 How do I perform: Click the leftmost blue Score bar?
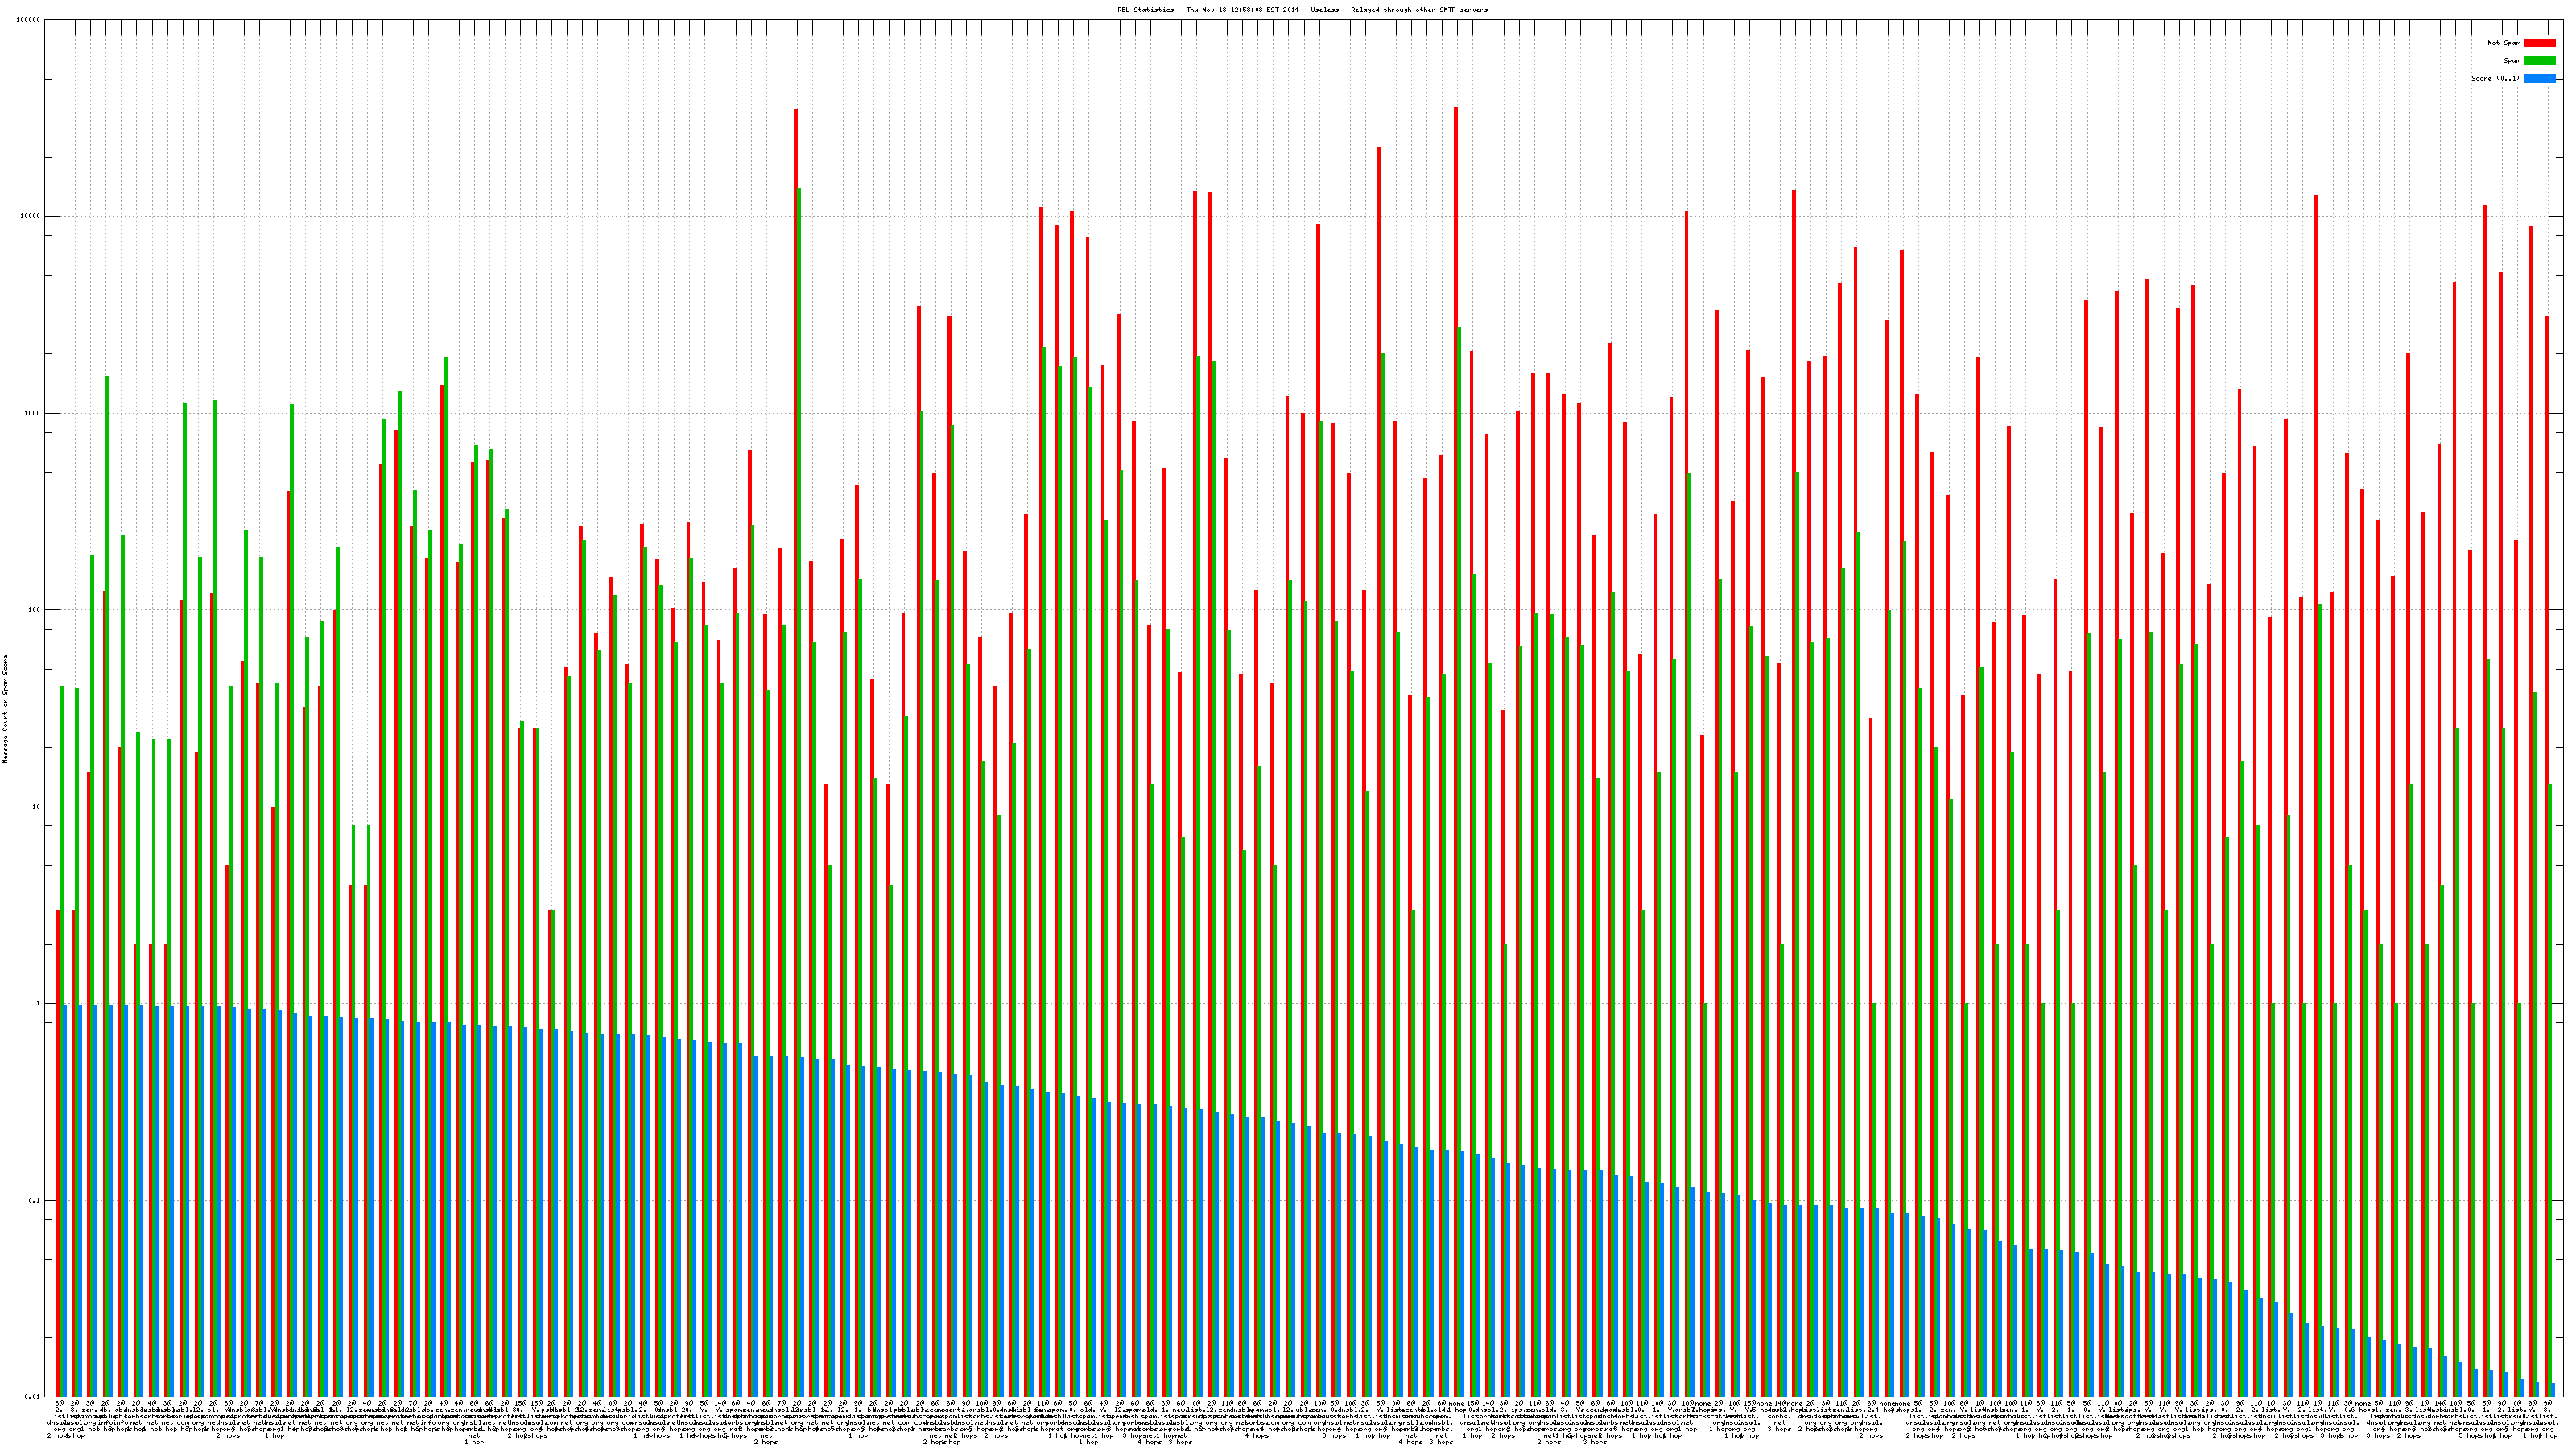tap(65, 1200)
